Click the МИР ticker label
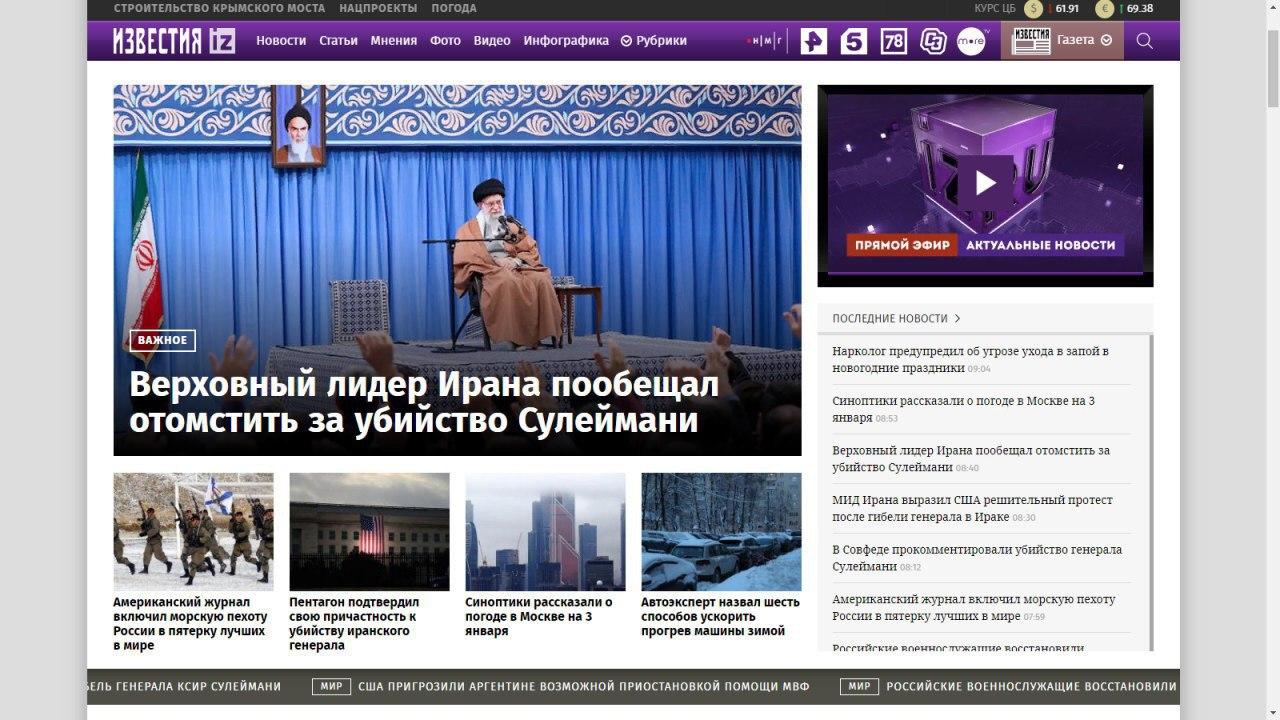This screenshot has height=720, width=1280. pyautogui.click(x=331, y=687)
